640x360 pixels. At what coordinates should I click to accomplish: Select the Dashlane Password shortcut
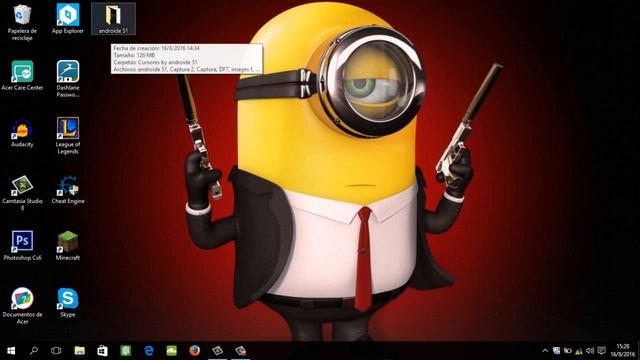(x=68, y=79)
